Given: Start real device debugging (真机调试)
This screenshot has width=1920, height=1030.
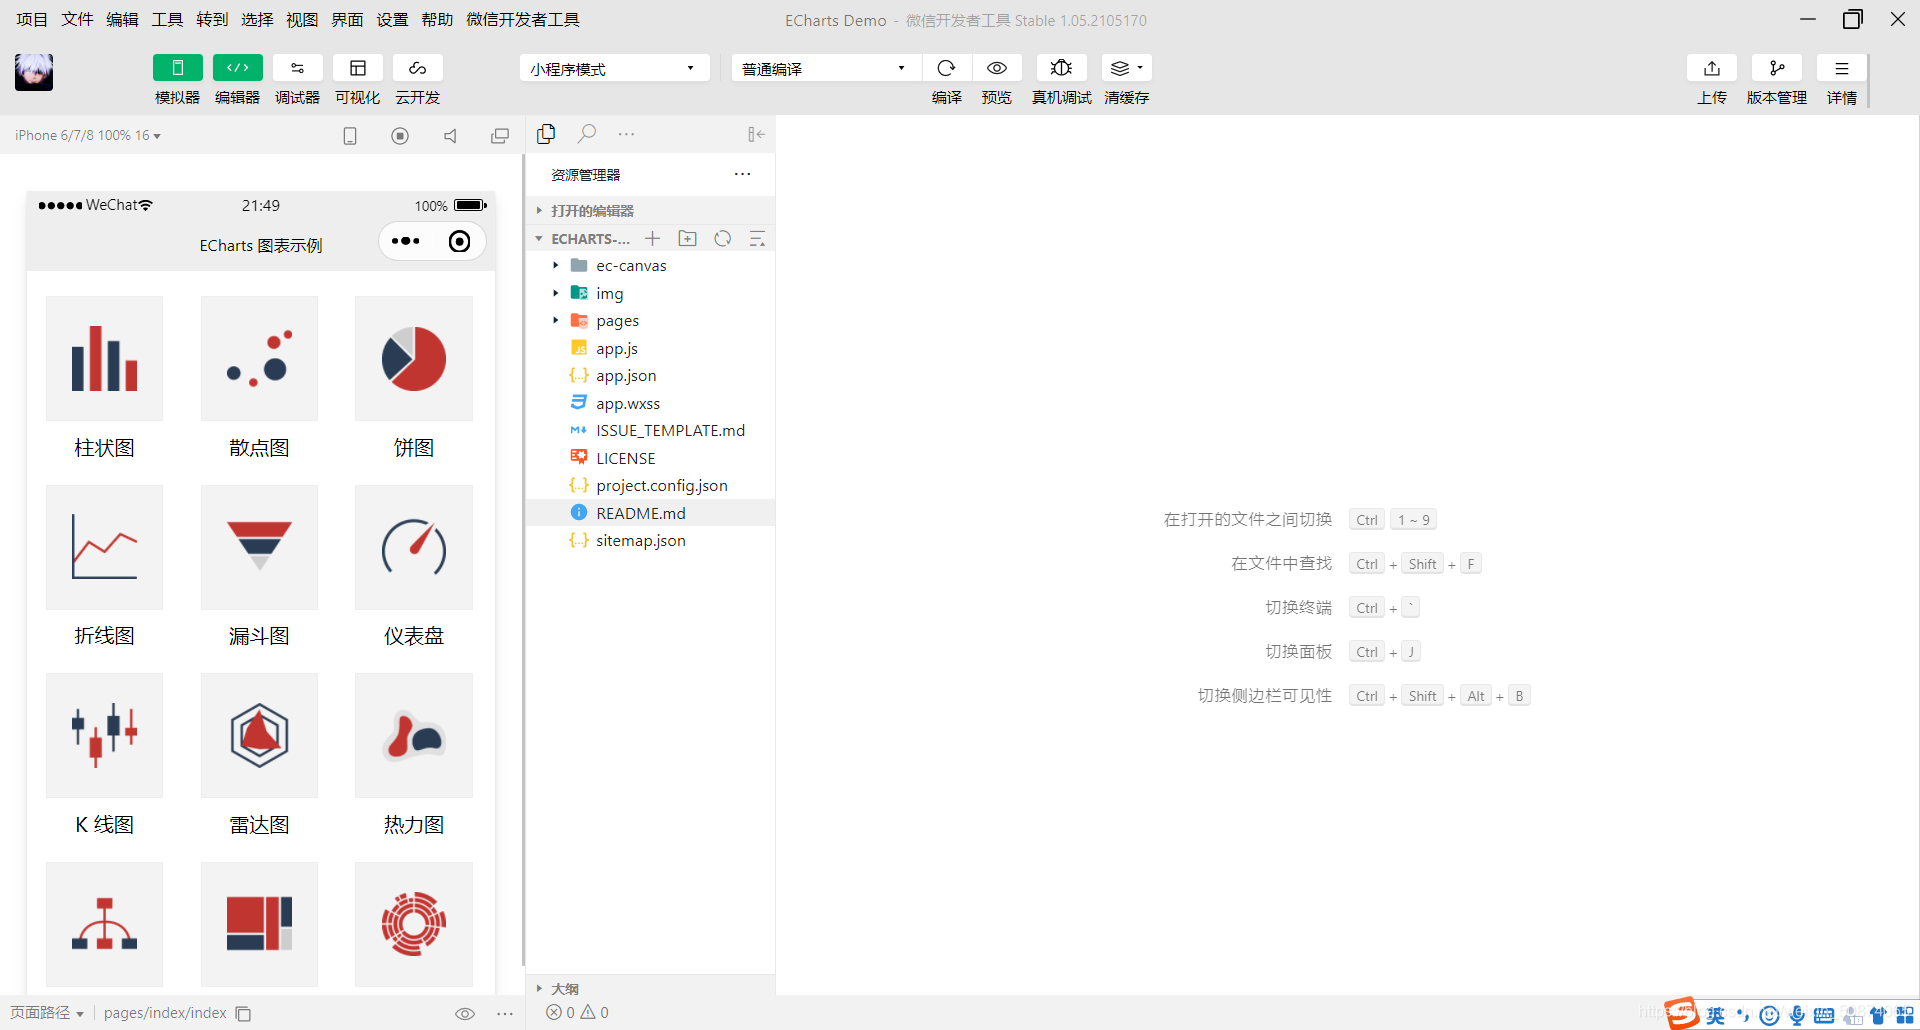Looking at the screenshot, I should (x=1061, y=68).
